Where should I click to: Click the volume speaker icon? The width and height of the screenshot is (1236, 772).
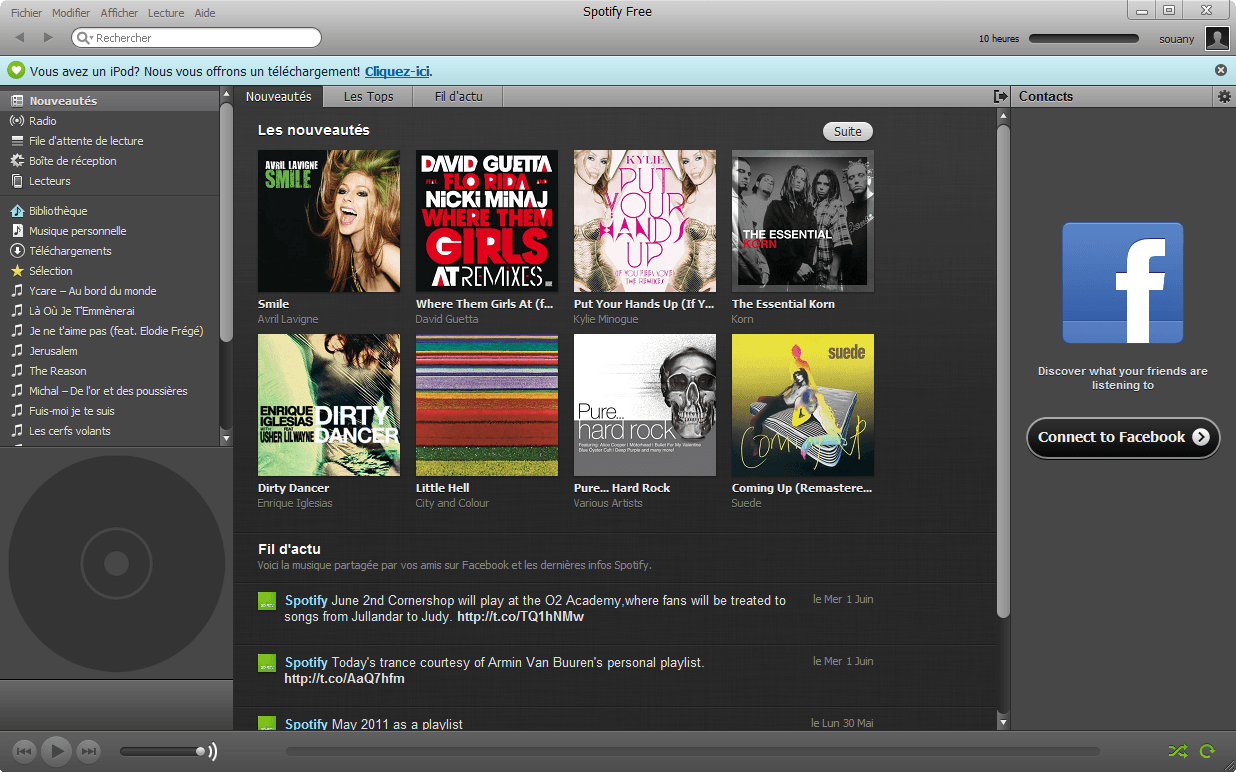coord(212,751)
